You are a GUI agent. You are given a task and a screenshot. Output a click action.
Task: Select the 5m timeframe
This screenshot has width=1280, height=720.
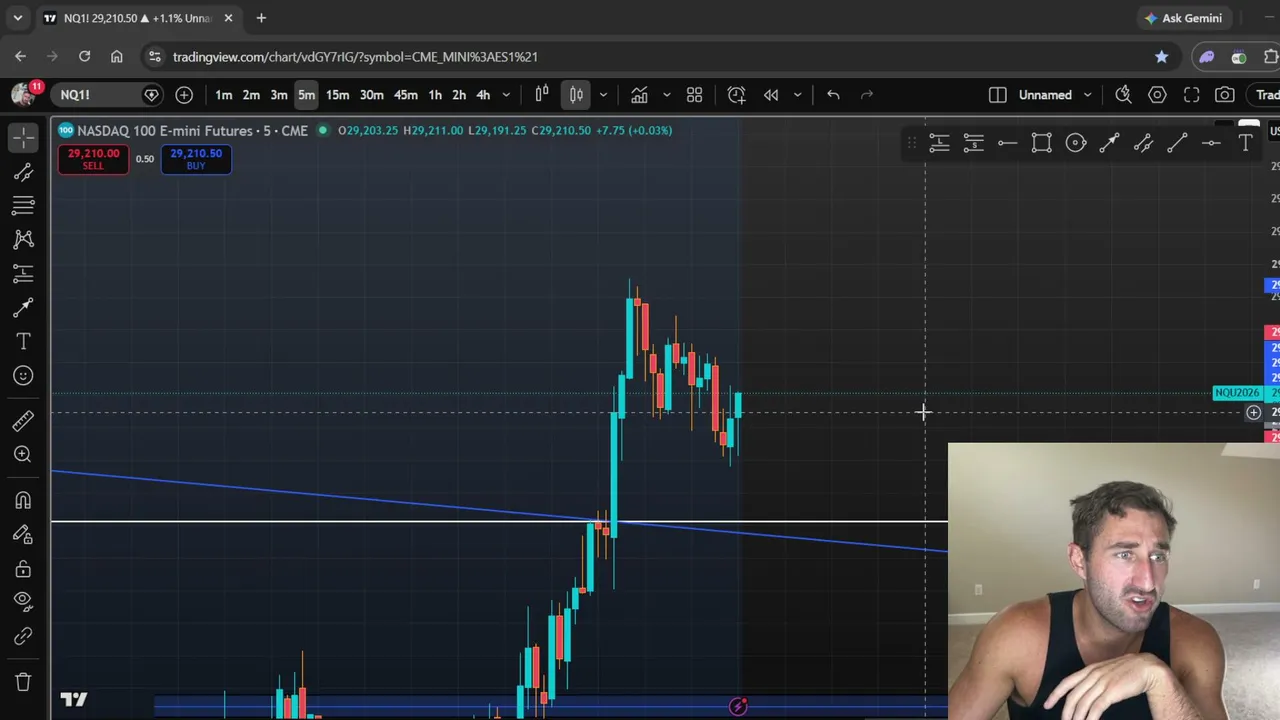(306, 95)
